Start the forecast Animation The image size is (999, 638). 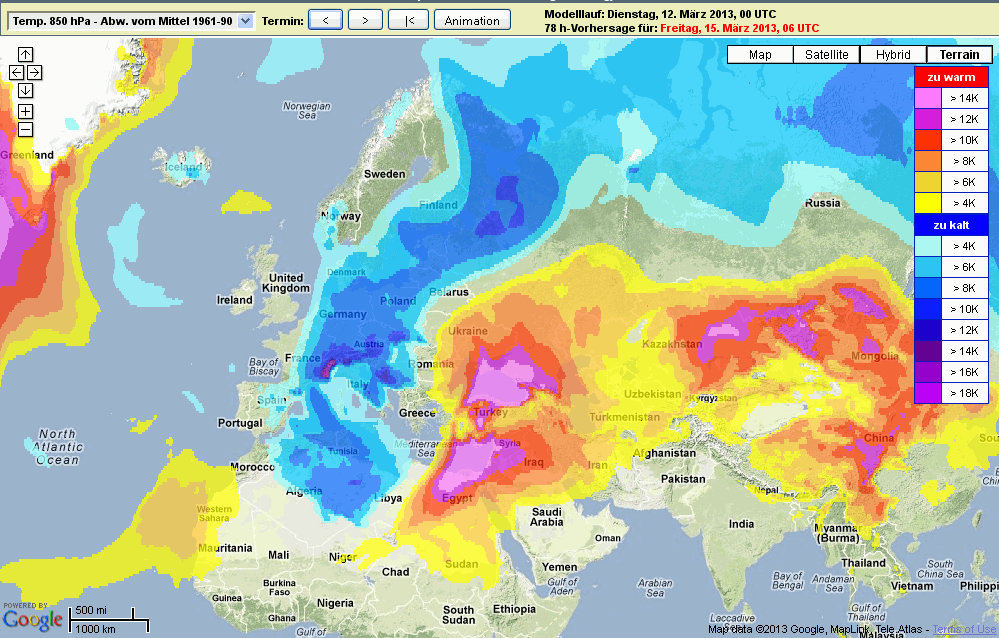coord(473,20)
